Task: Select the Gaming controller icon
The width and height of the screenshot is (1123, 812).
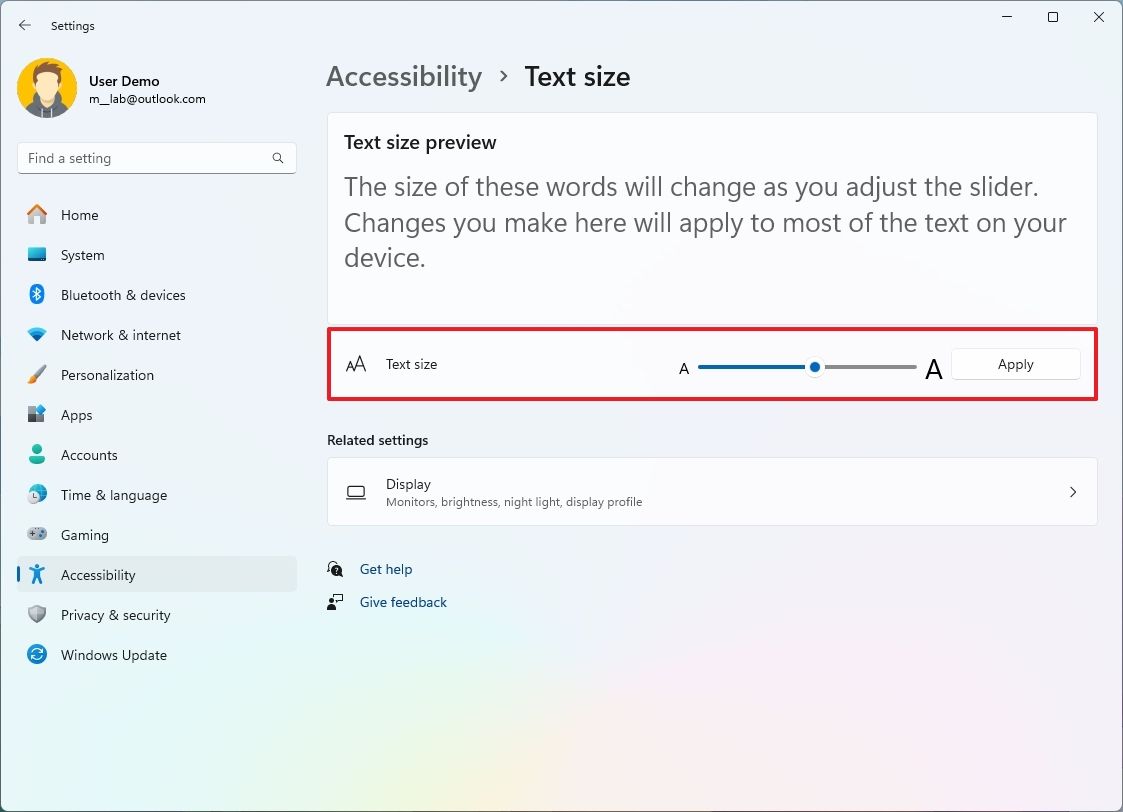Action: pos(37,535)
